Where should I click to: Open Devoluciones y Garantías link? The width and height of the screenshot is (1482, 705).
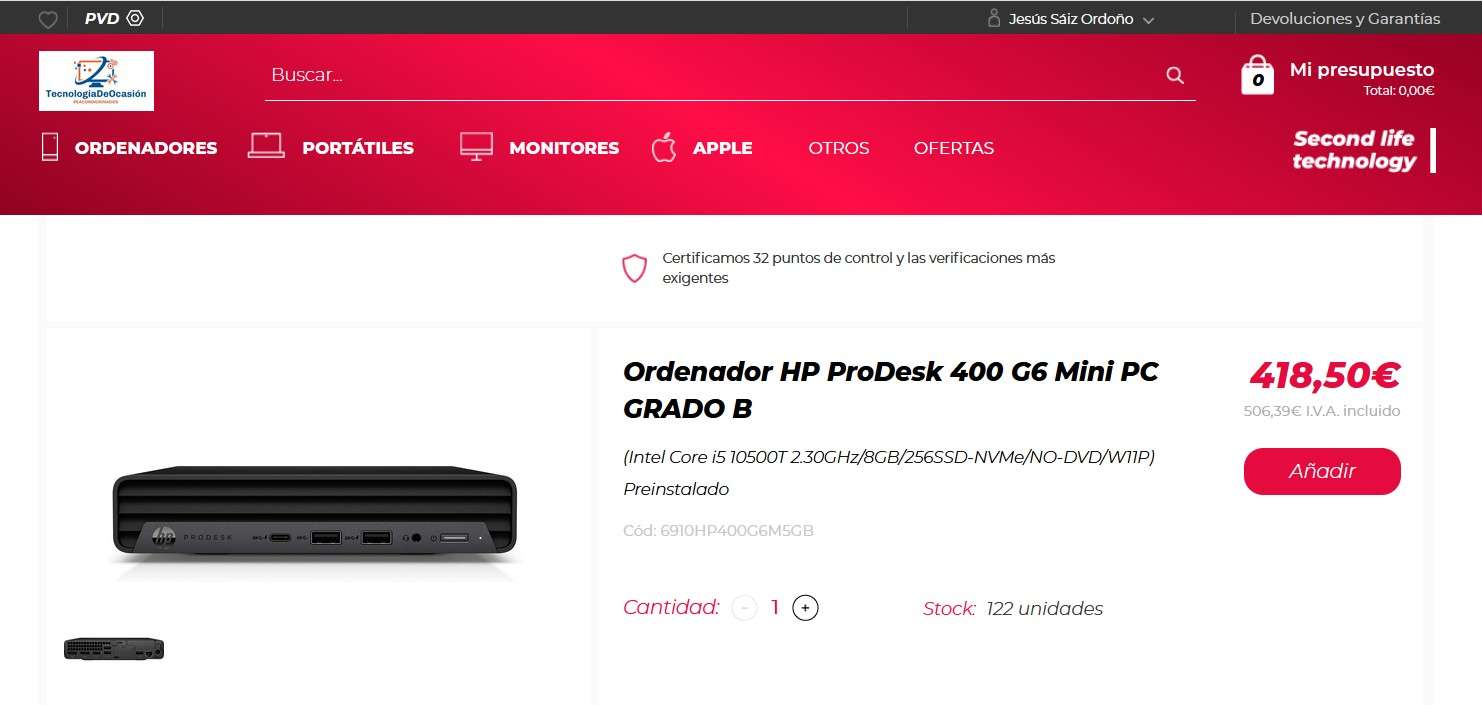1345,18
